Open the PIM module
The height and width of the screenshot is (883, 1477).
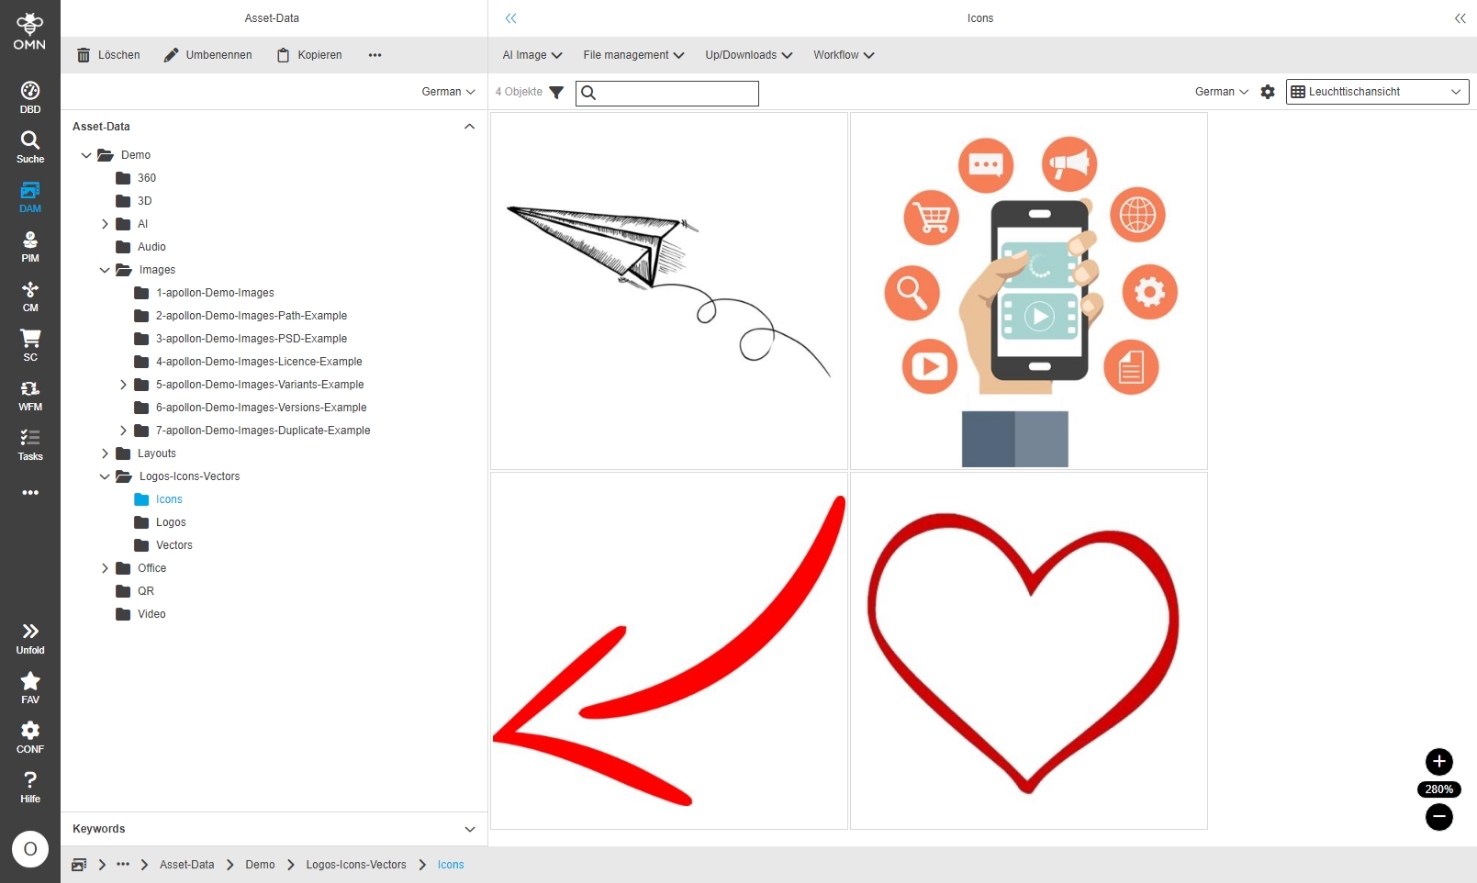point(30,247)
